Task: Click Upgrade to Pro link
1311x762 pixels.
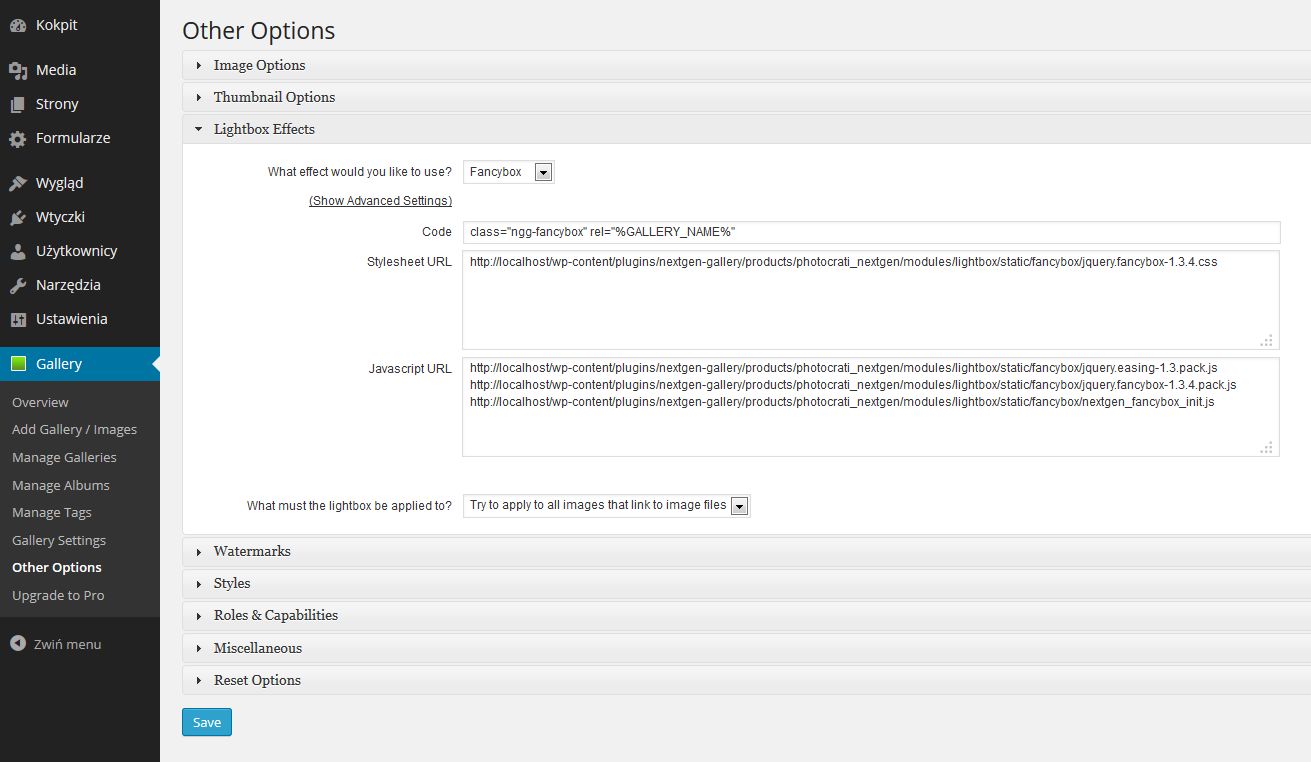Action: click(58, 595)
